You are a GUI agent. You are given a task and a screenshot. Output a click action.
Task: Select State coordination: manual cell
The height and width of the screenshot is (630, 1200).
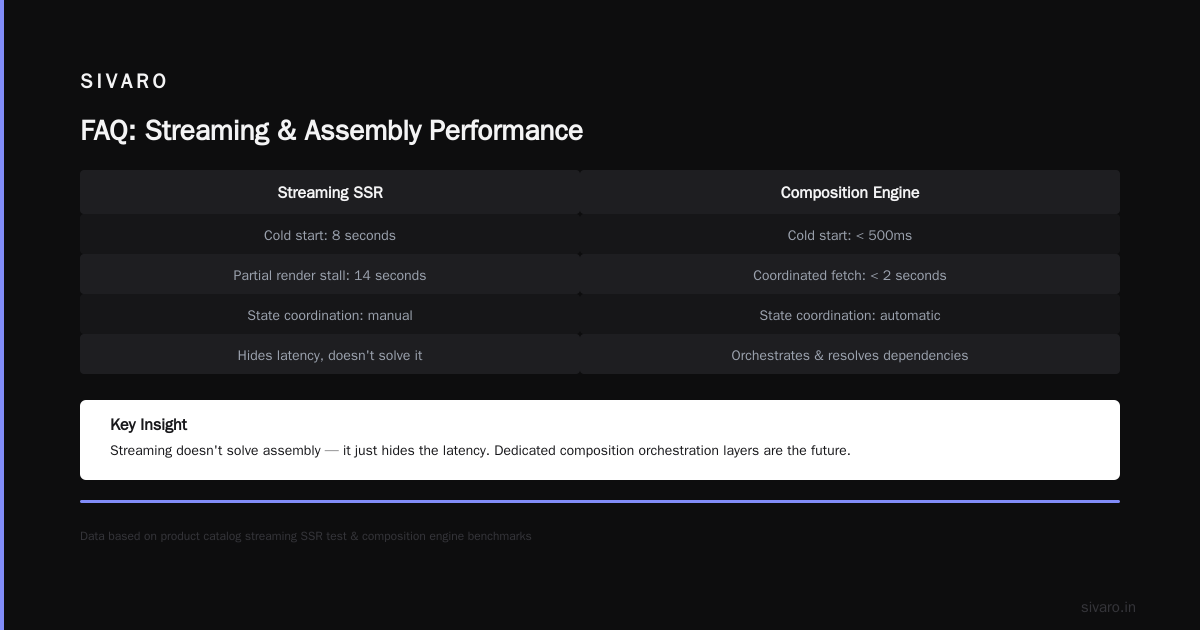(x=330, y=315)
